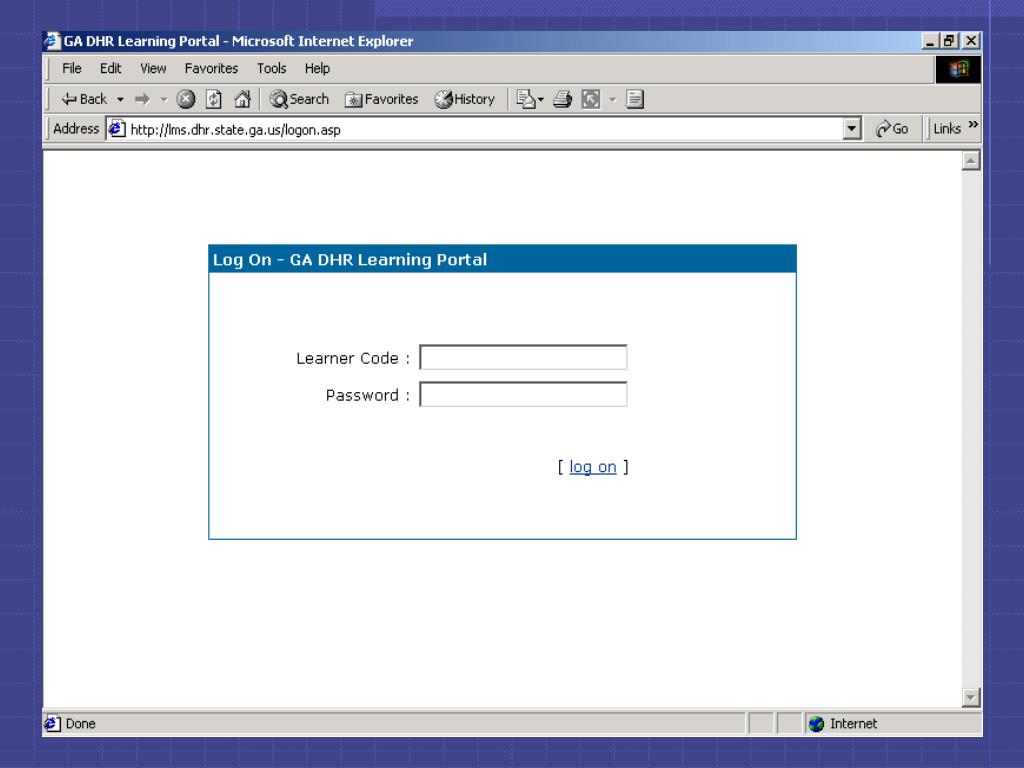Click the Edit page toolbar icon
Viewport: 1024px width, 768px height.
pyautogui.click(x=591, y=99)
